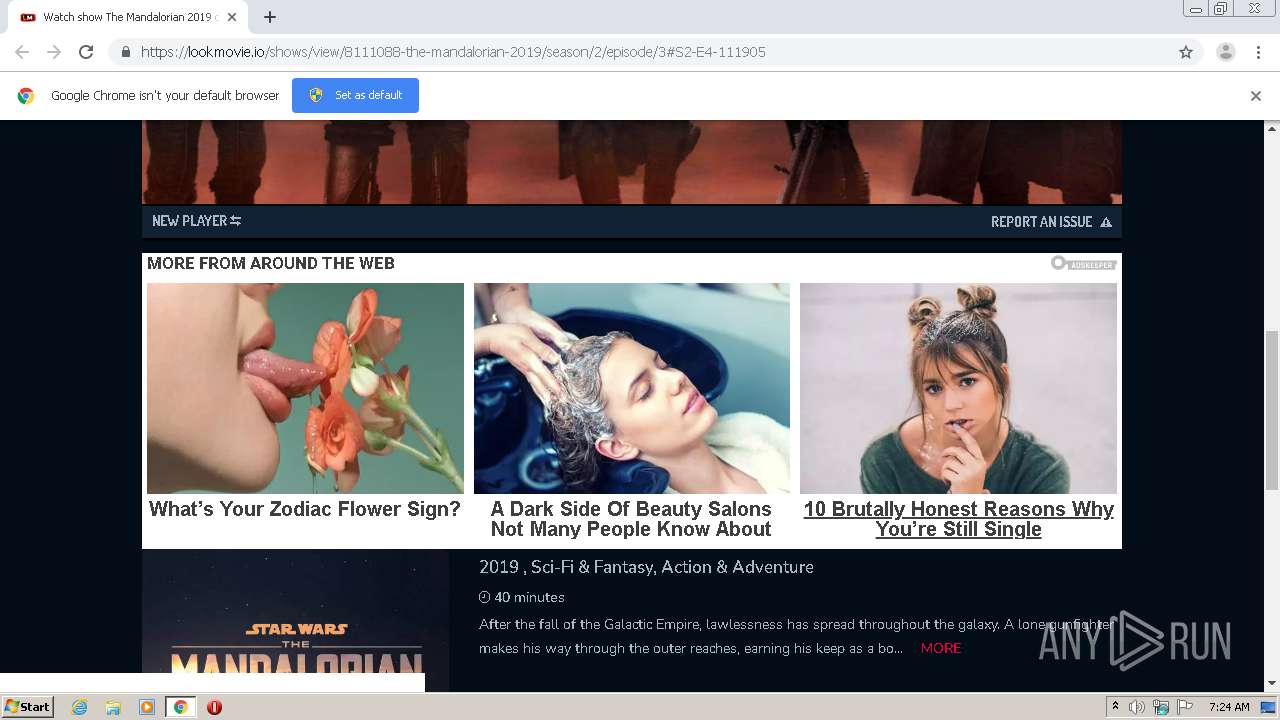Set Chrome as default browser
The image size is (1280, 720).
point(355,95)
